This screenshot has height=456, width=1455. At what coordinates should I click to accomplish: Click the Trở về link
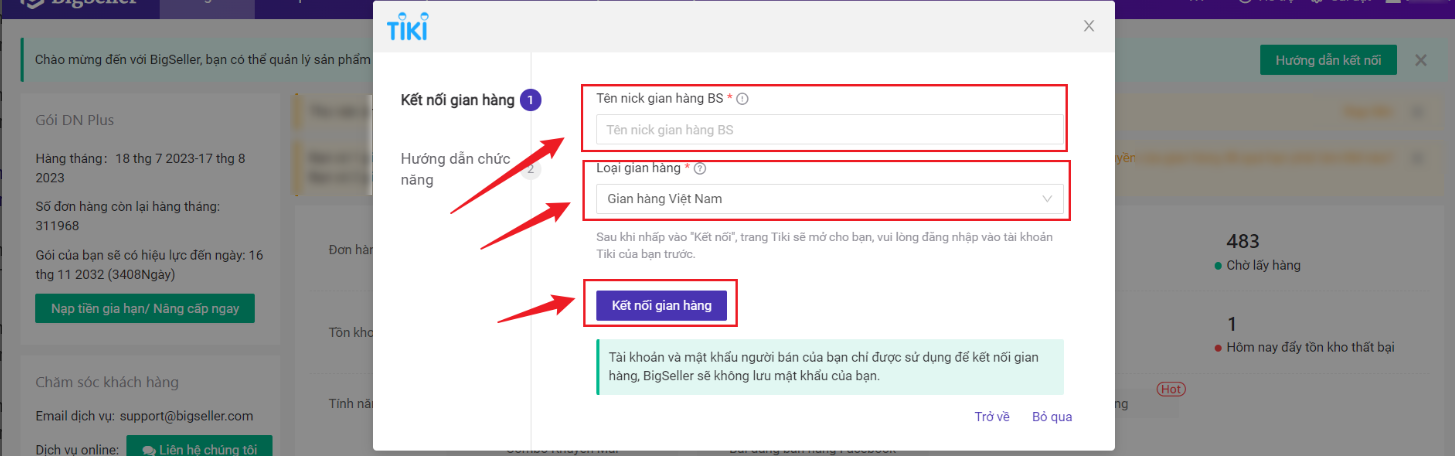click(x=992, y=416)
